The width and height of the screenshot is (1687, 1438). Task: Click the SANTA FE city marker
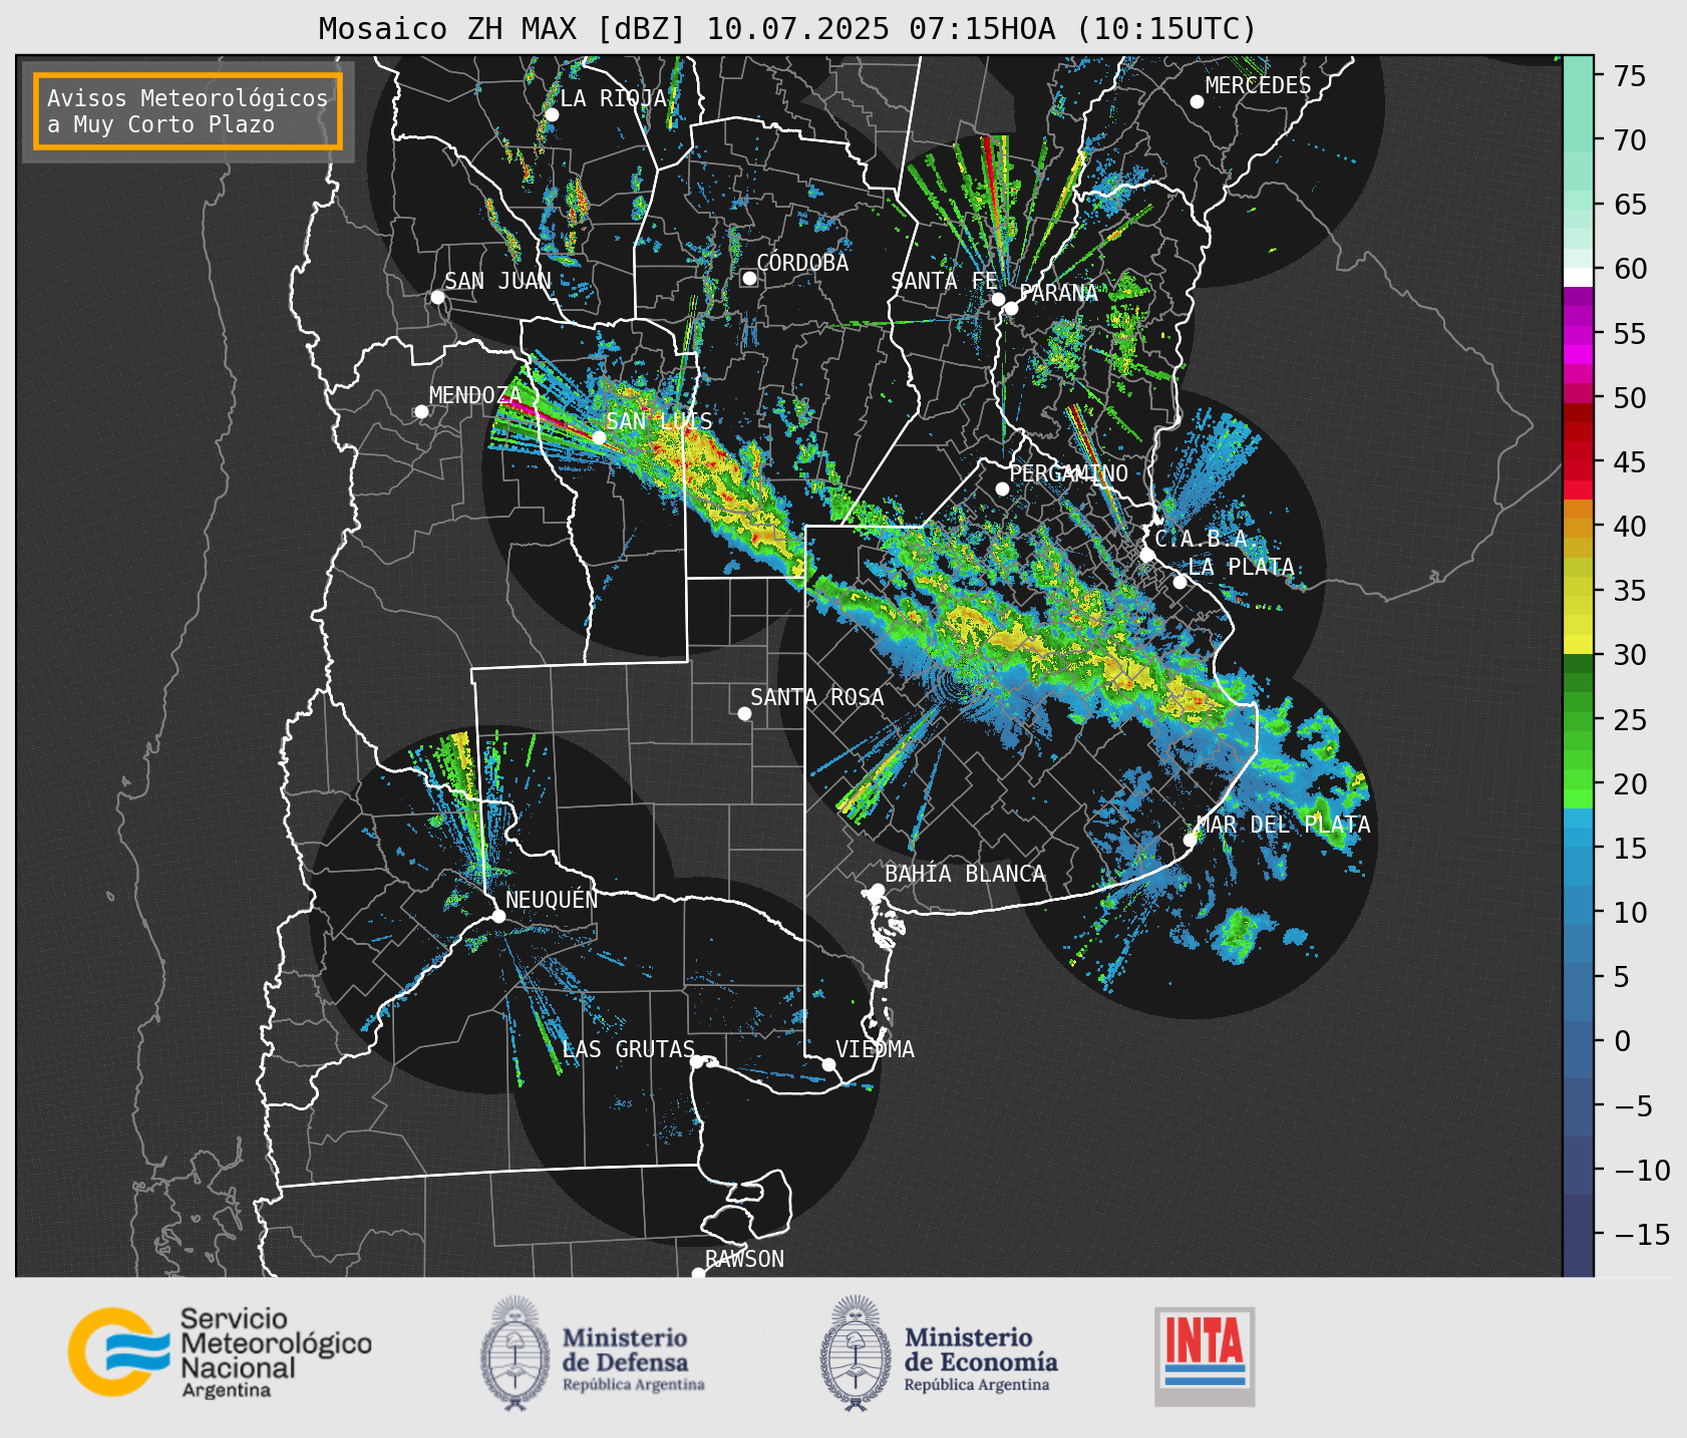[x=998, y=299]
